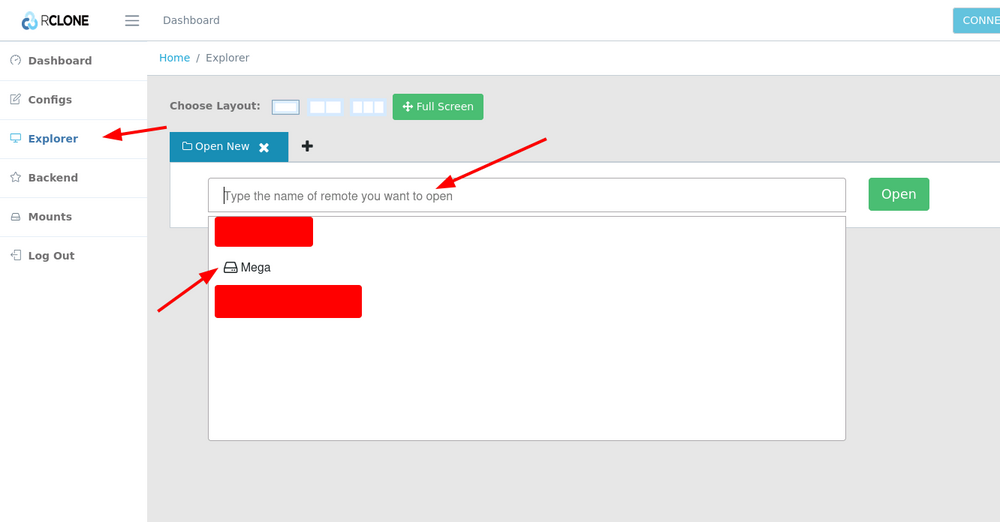Image resolution: width=1000 pixels, height=522 pixels.
Task: Click the Log Out door icon
Action: (15, 255)
